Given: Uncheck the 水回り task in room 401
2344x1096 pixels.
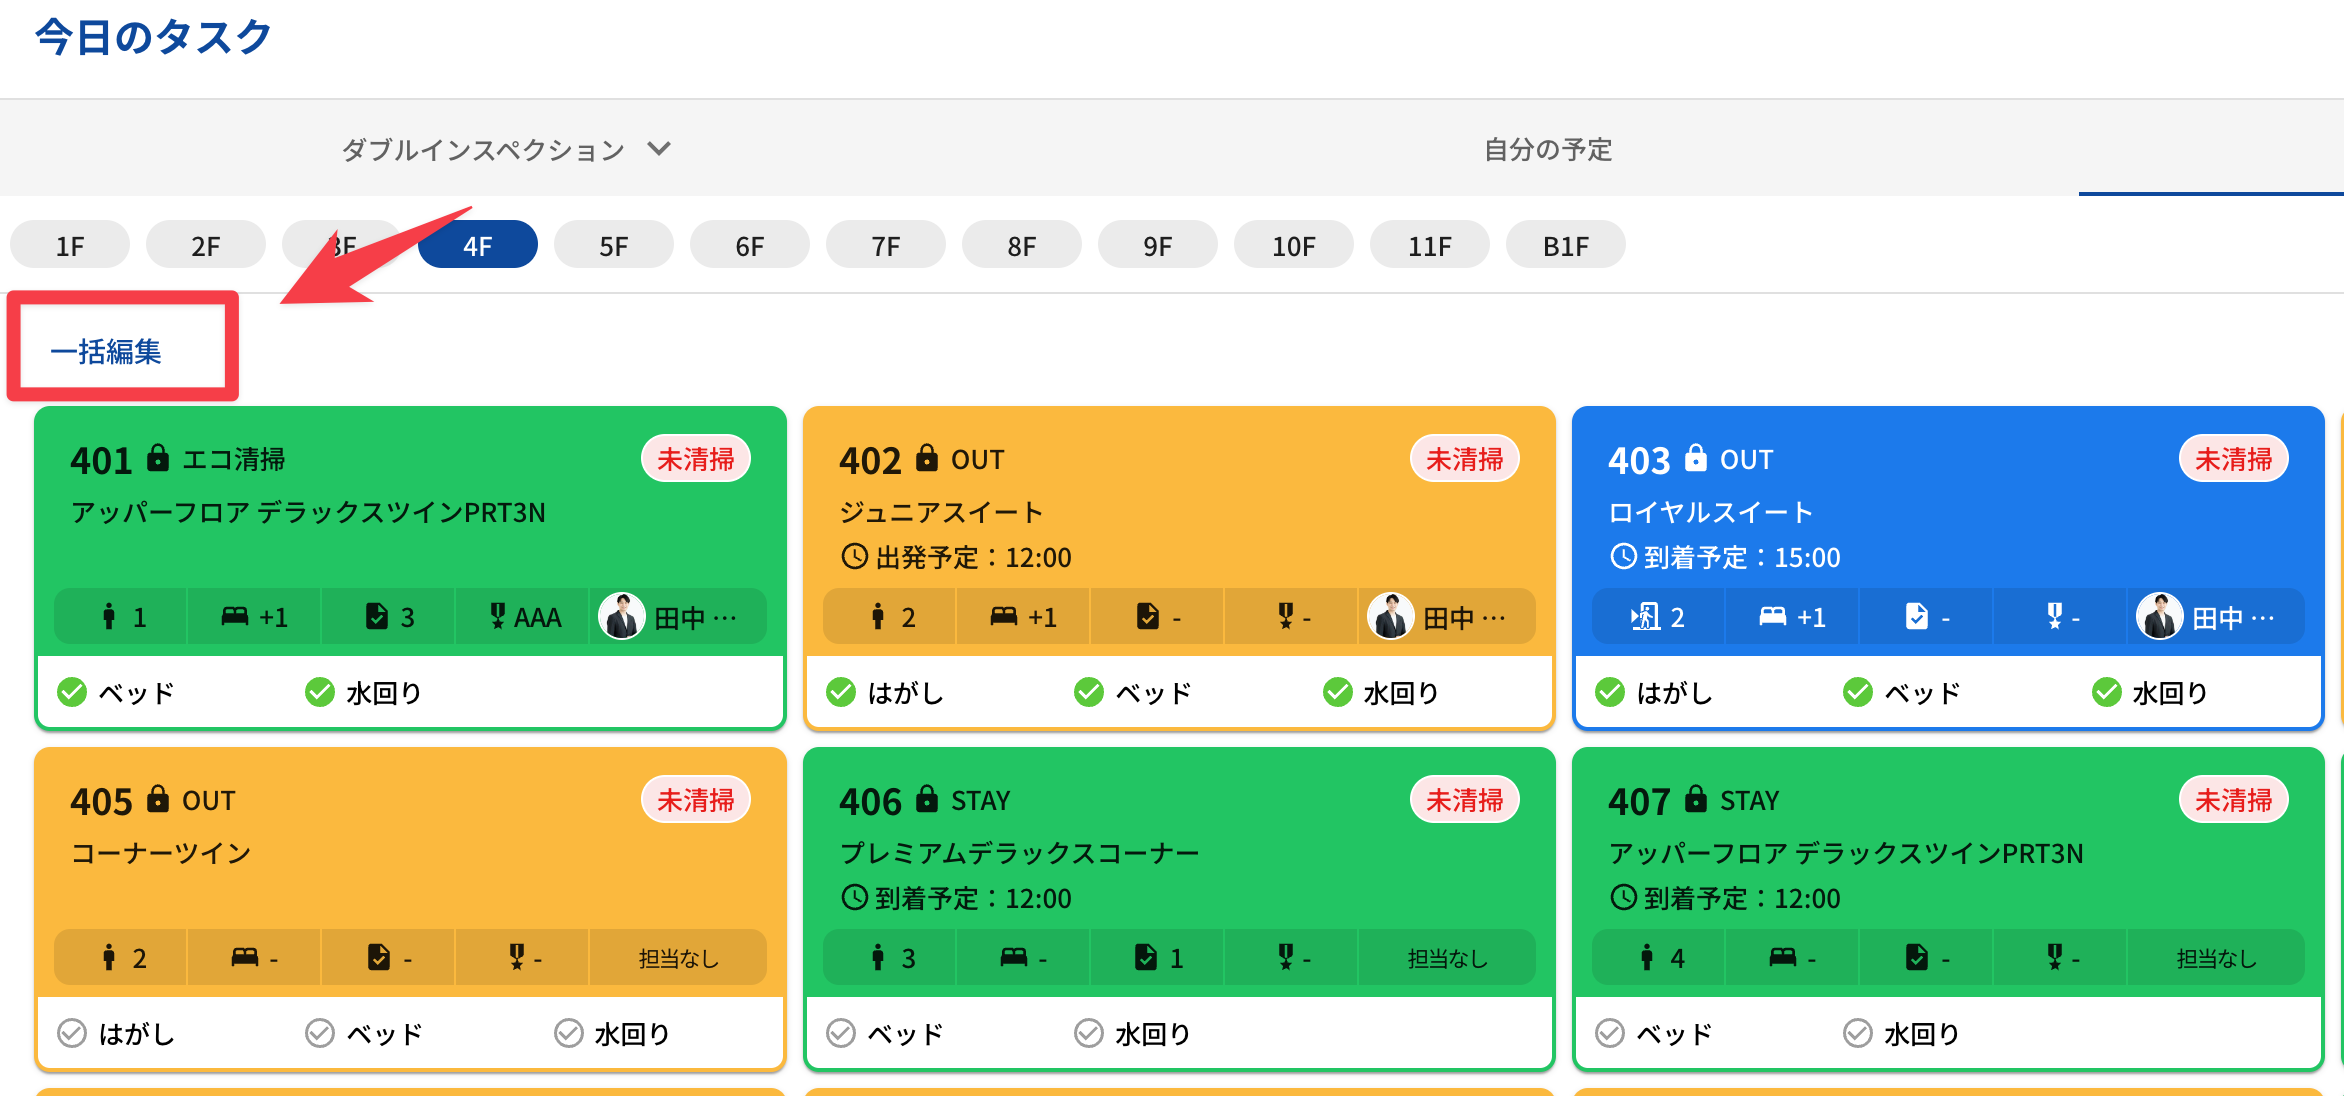Looking at the screenshot, I should [x=320, y=691].
